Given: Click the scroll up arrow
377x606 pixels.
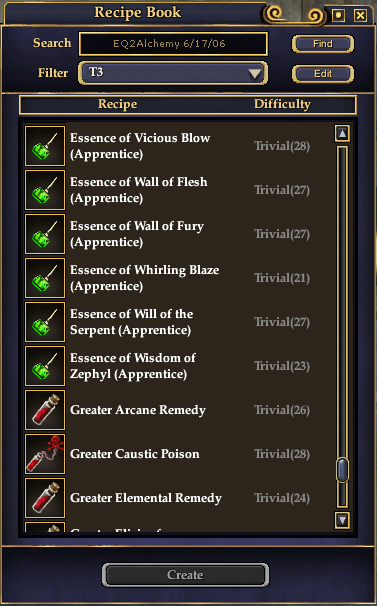Looking at the screenshot, I should coord(342,133).
